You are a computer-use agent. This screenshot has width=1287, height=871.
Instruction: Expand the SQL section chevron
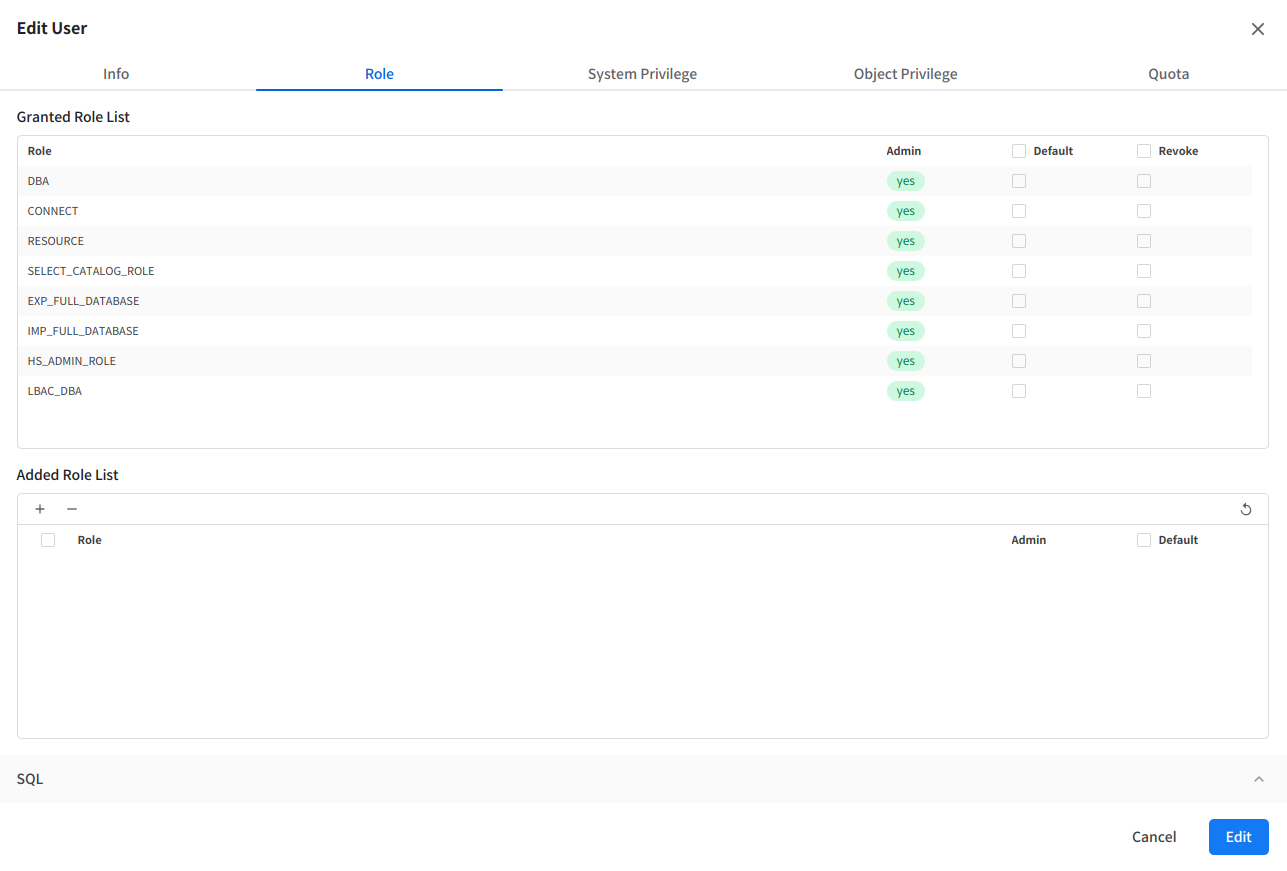point(1259,779)
